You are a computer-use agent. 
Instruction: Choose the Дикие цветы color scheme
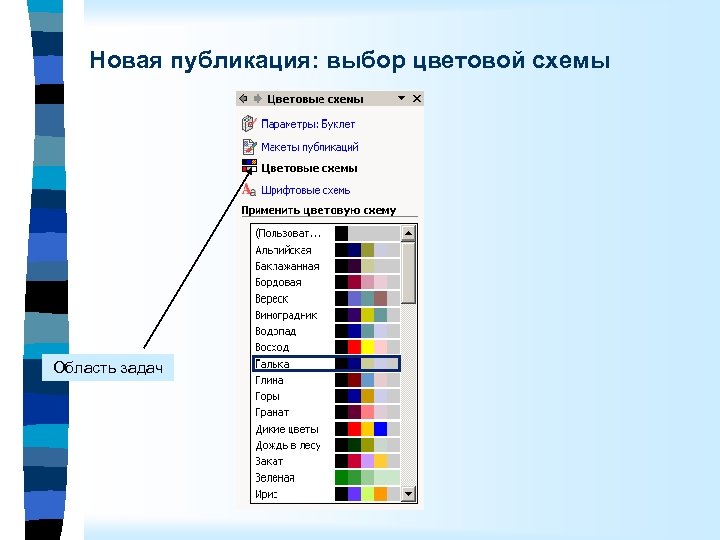coord(326,429)
